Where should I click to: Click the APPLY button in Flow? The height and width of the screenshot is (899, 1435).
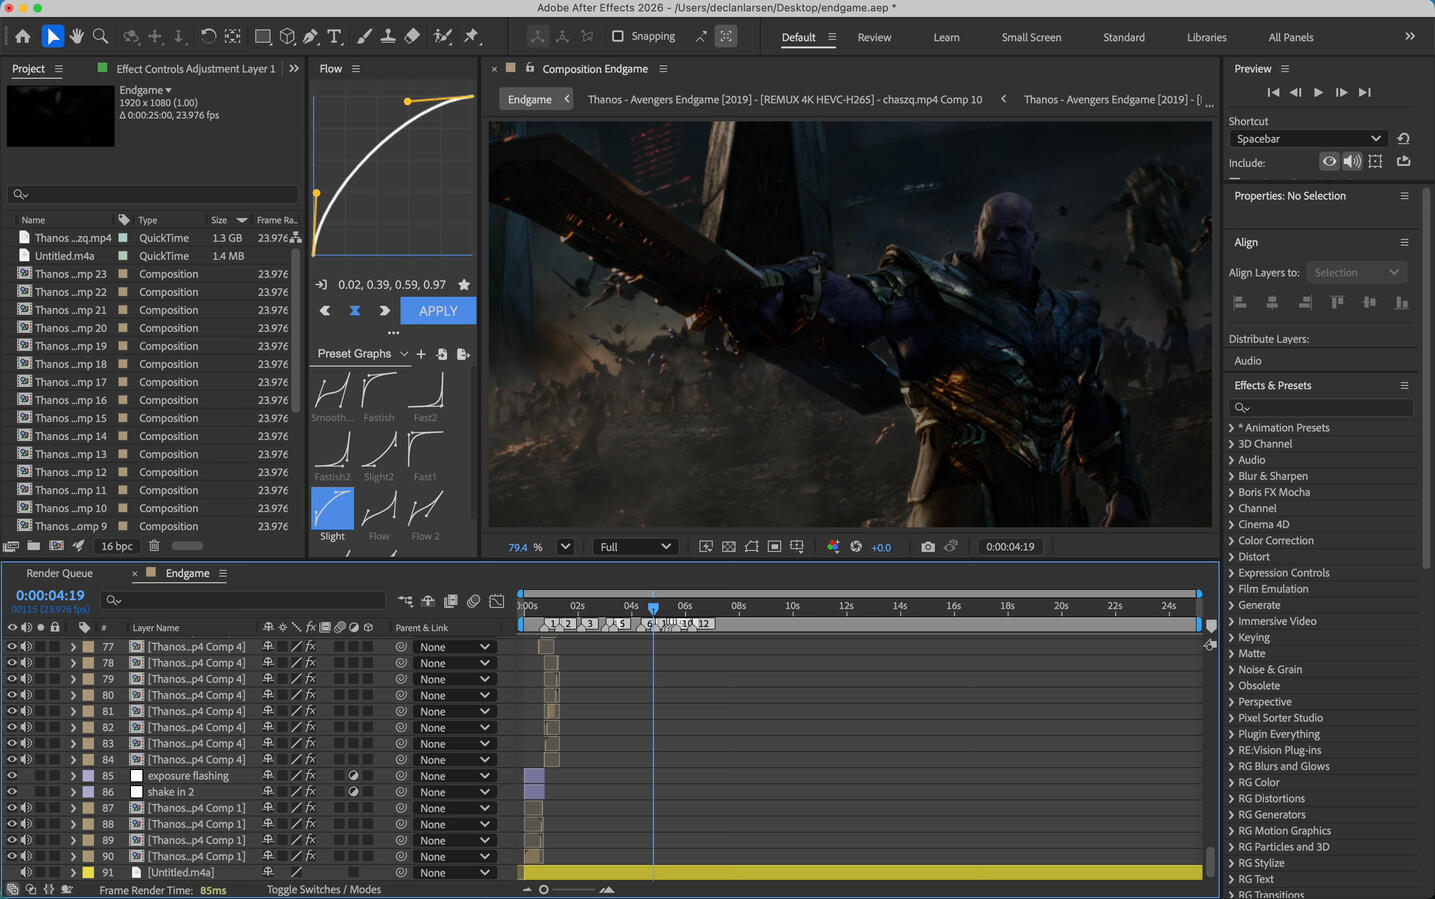tap(438, 311)
